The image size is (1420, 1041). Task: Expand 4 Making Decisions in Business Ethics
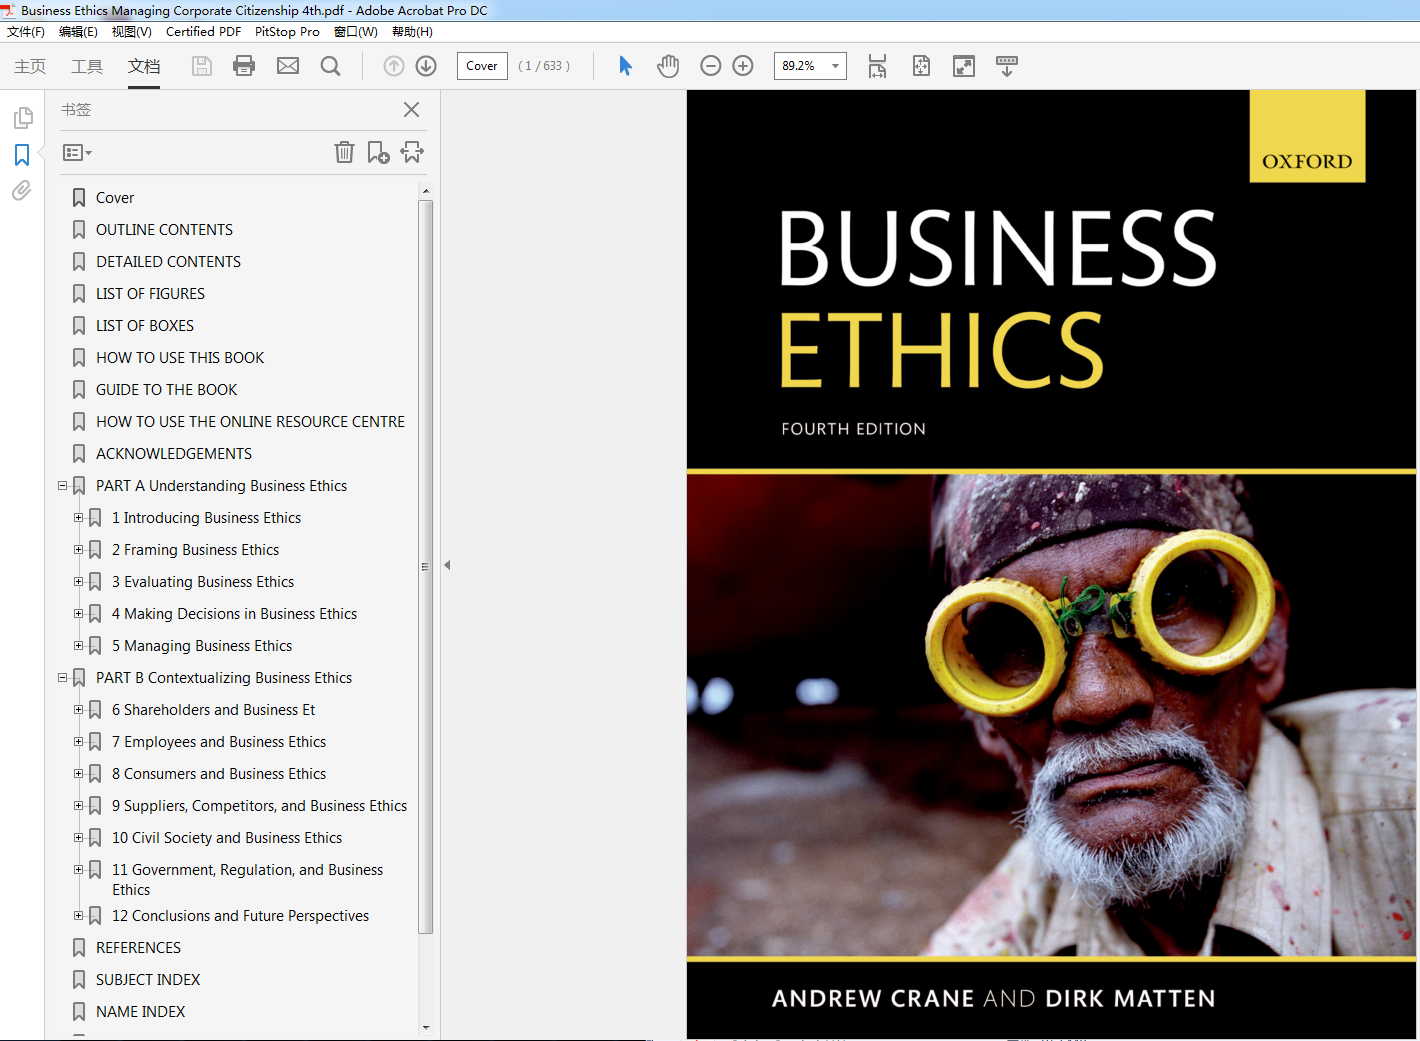78,614
